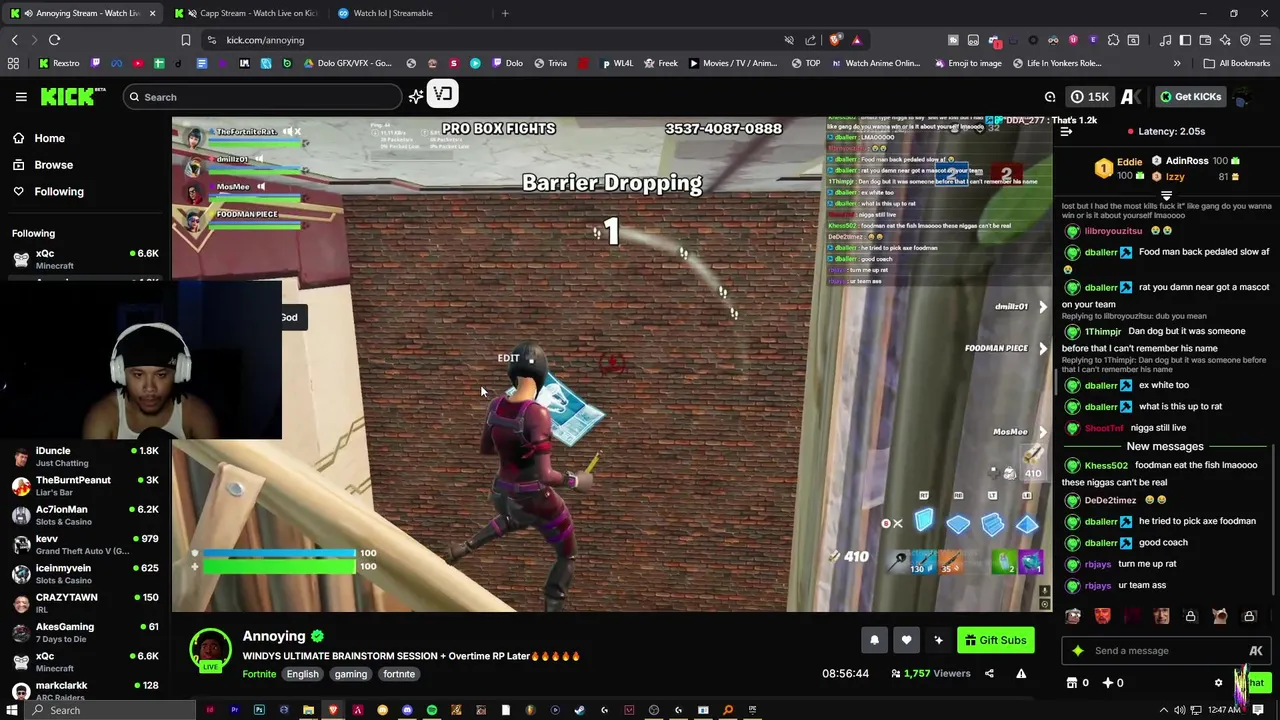Open the Brave shields lion icon
Viewport: 1280px width, 720px height.
(836, 40)
